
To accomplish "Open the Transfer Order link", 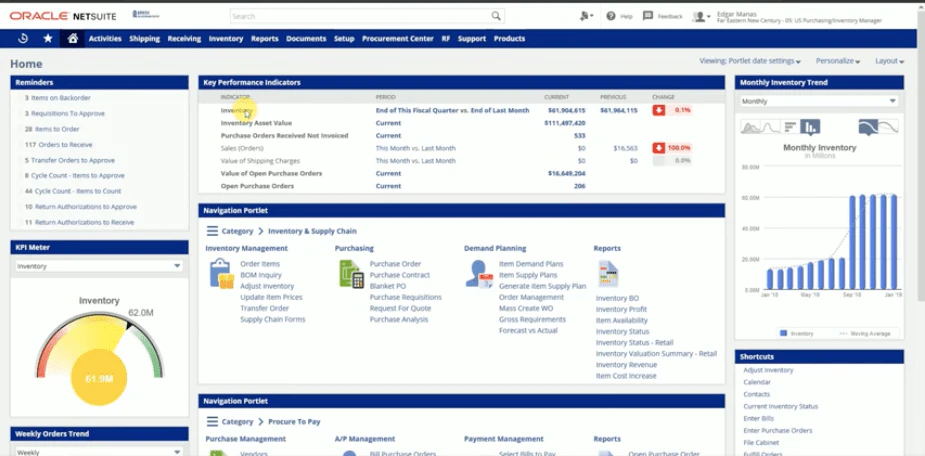I will tap(264, 308).
